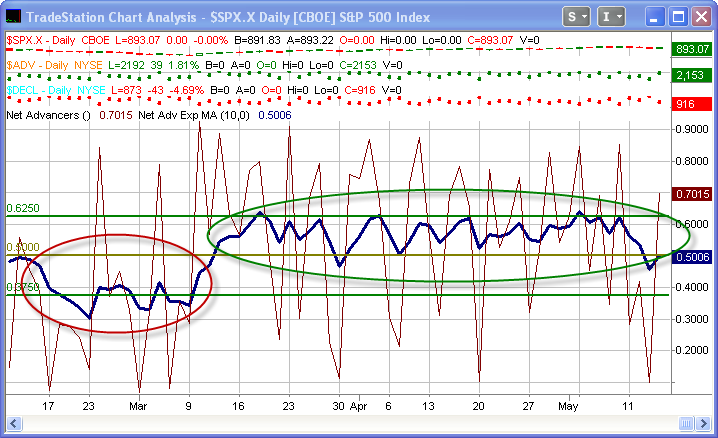Click the red 916 decliners marker

click(x=692, y=104)
